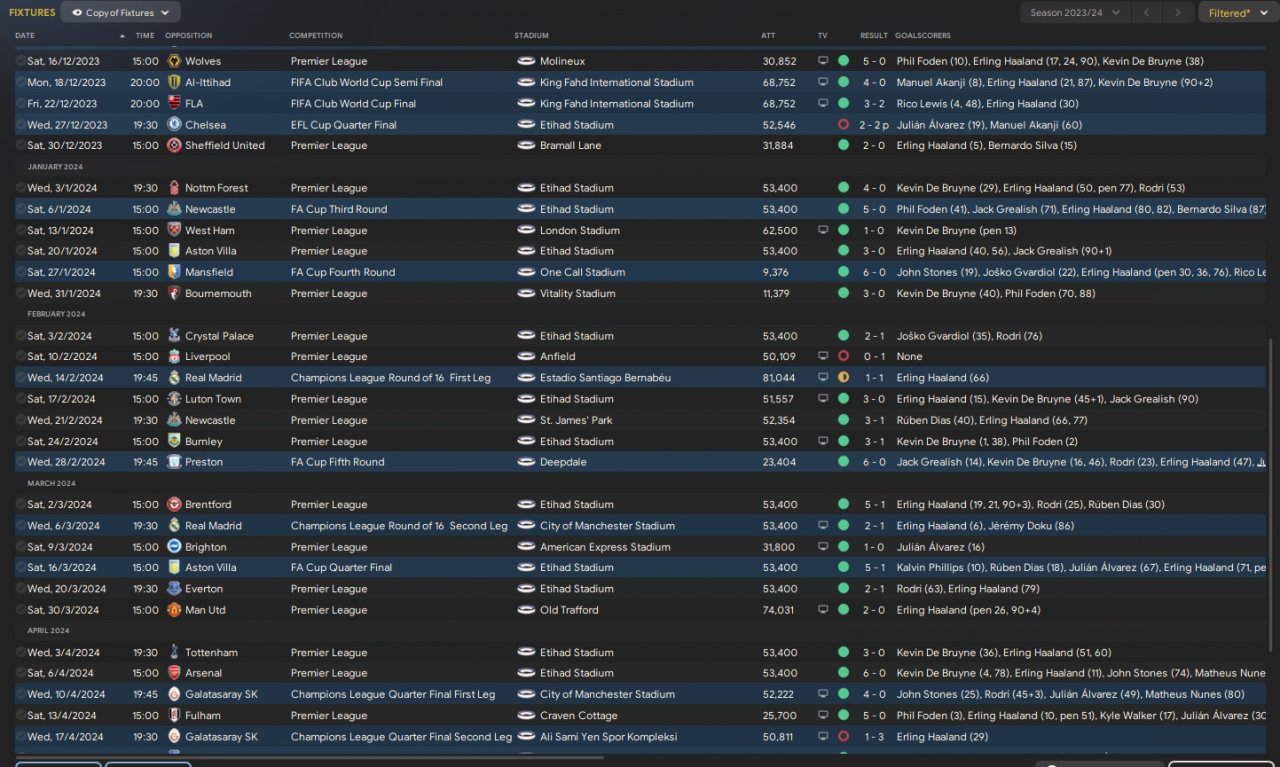Expand the Season 2023/24 selector
Viewport: 1280px width, 767px height.
click(x=1074, y=13)
